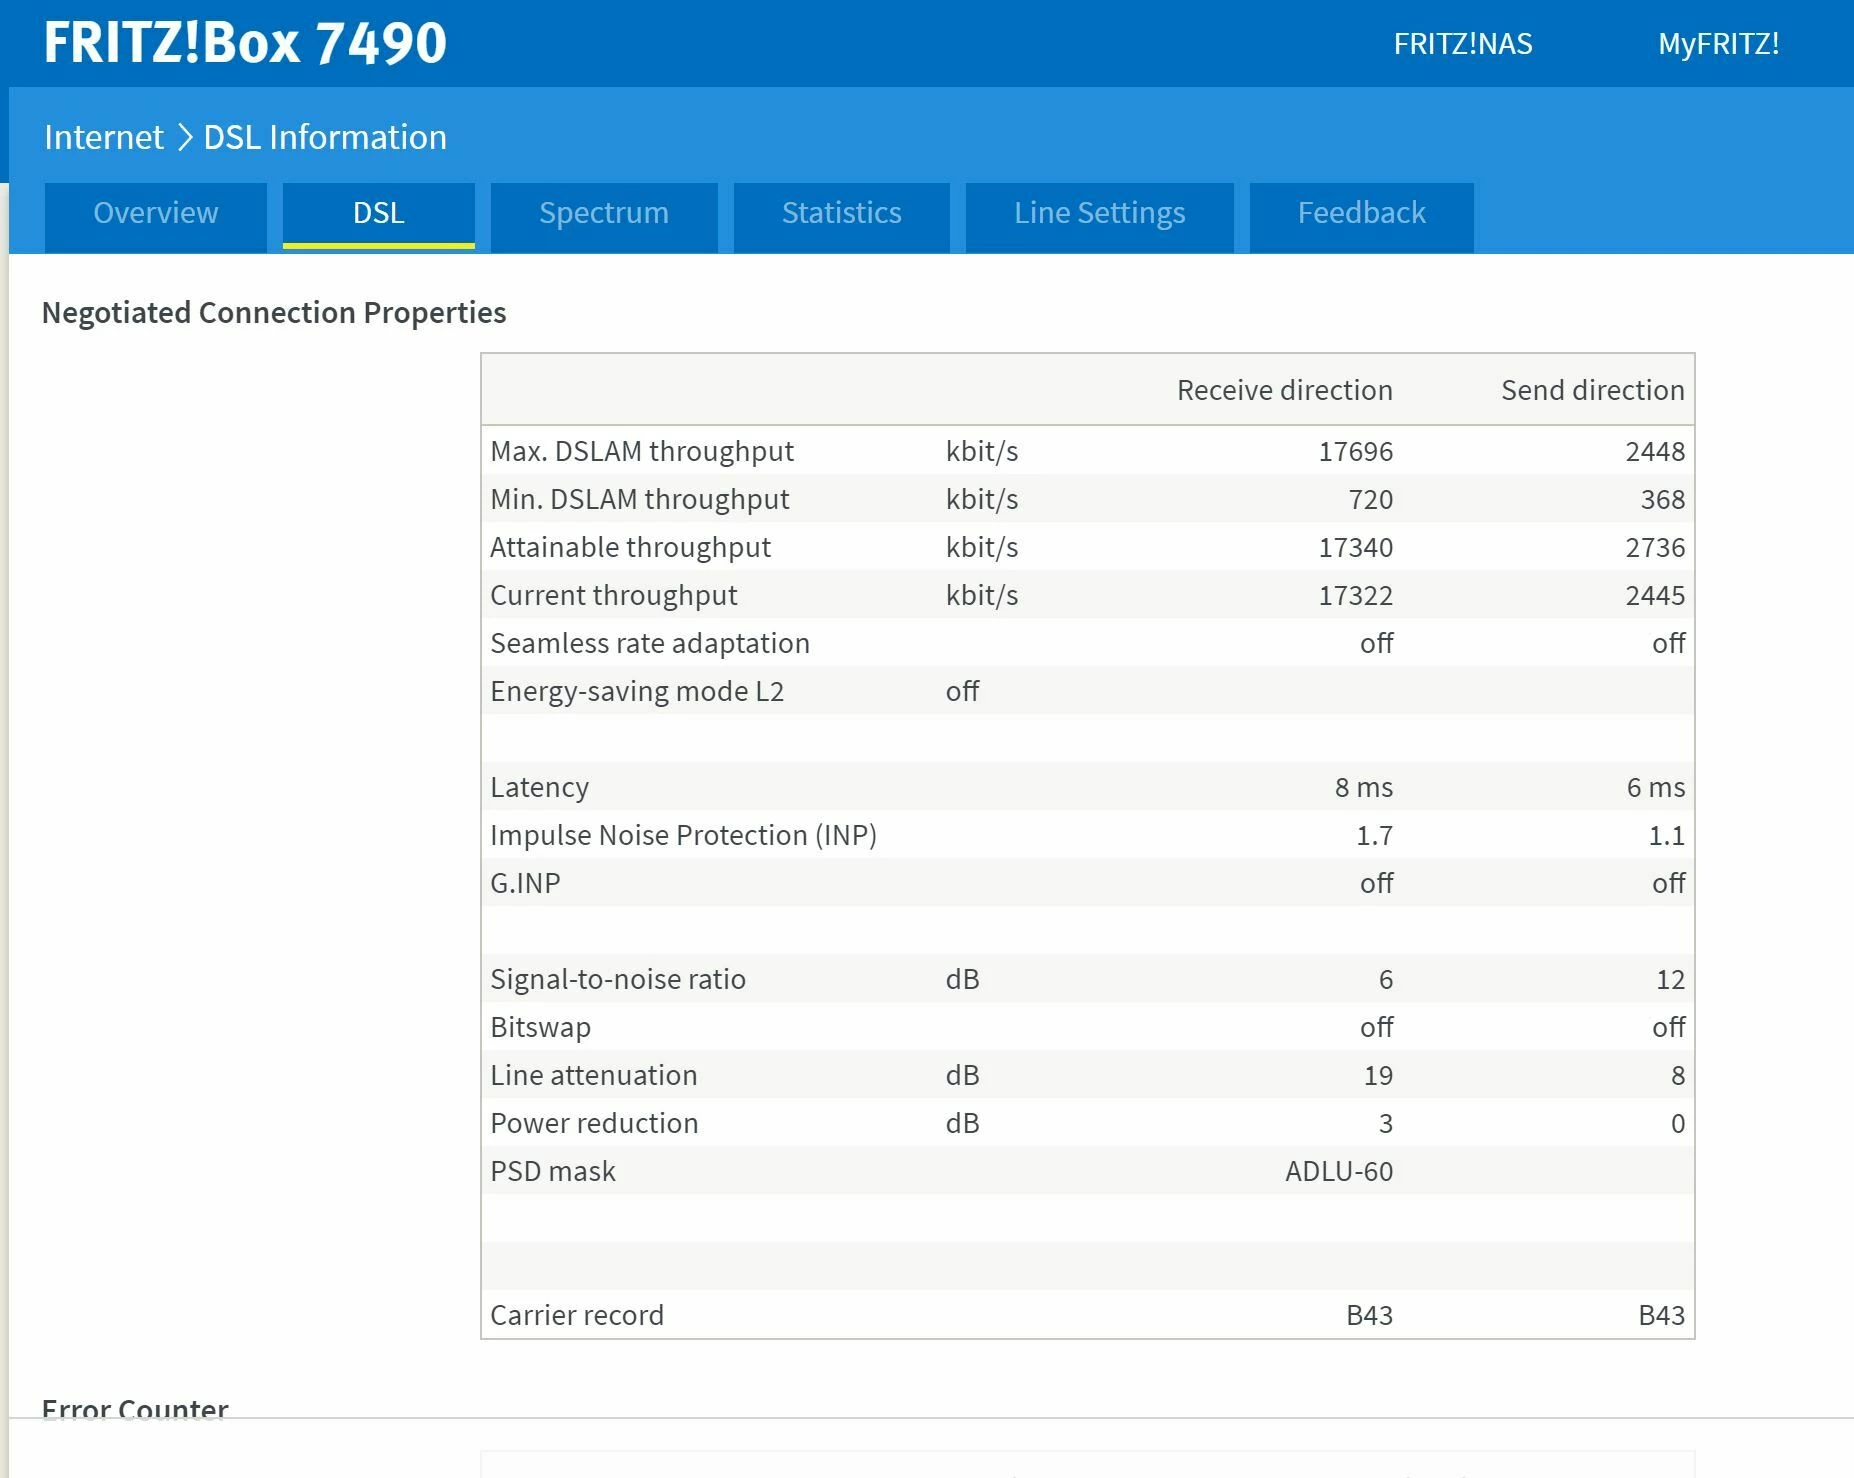
Task: Select the Line attenuation label
Action: click(594, 1075)
